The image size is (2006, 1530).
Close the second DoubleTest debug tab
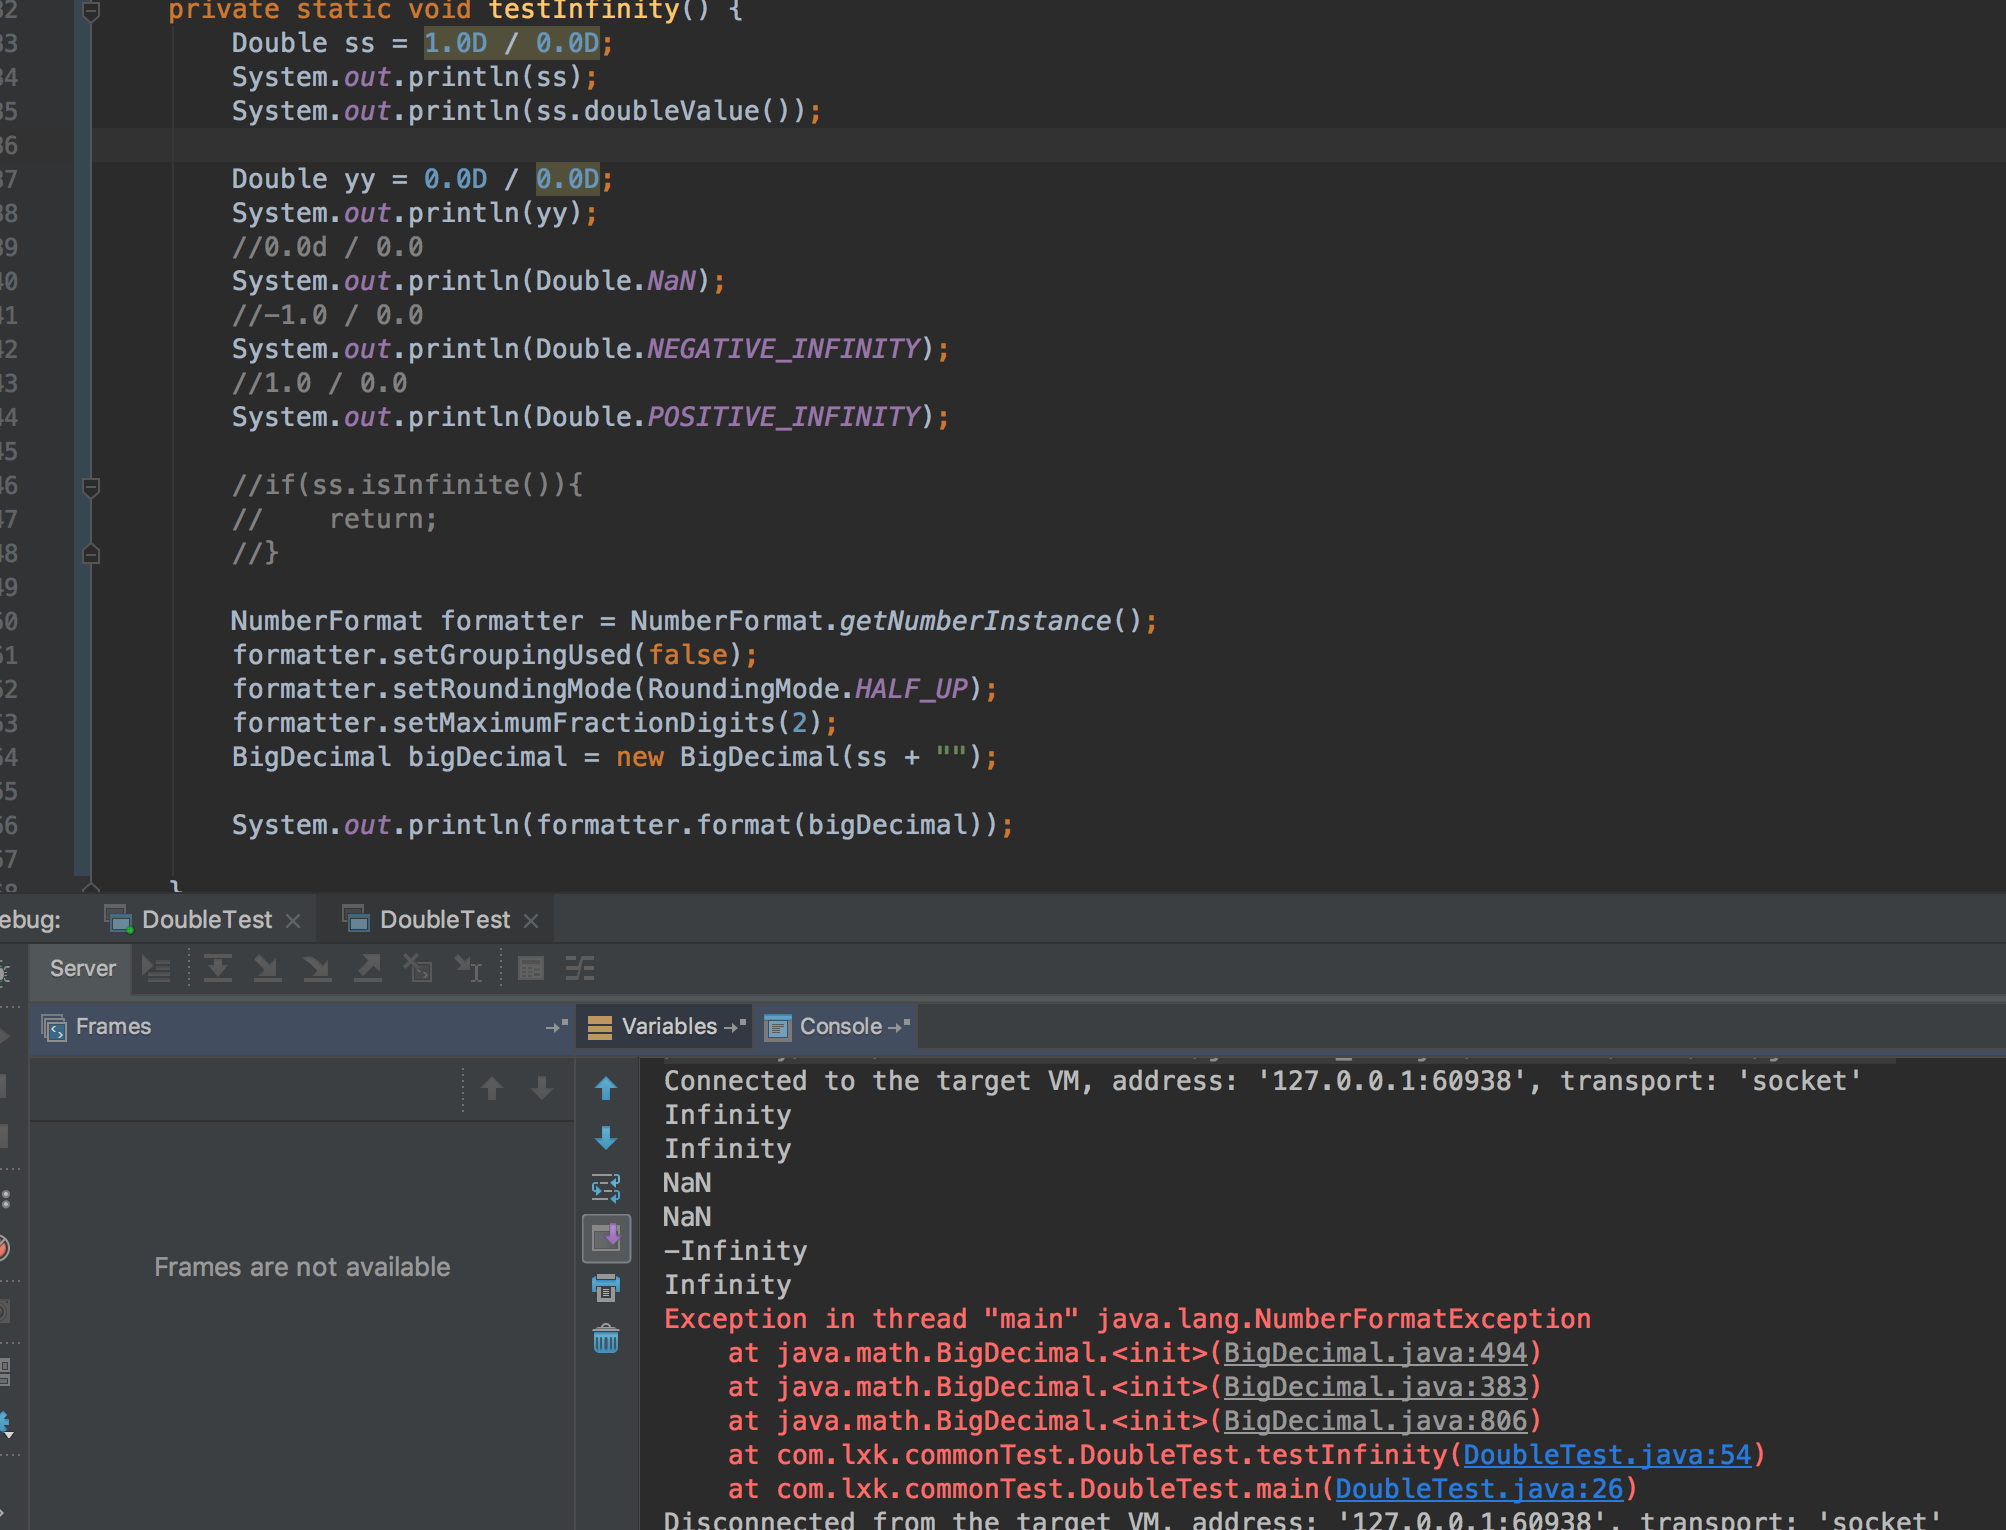(x=531, y=921)
